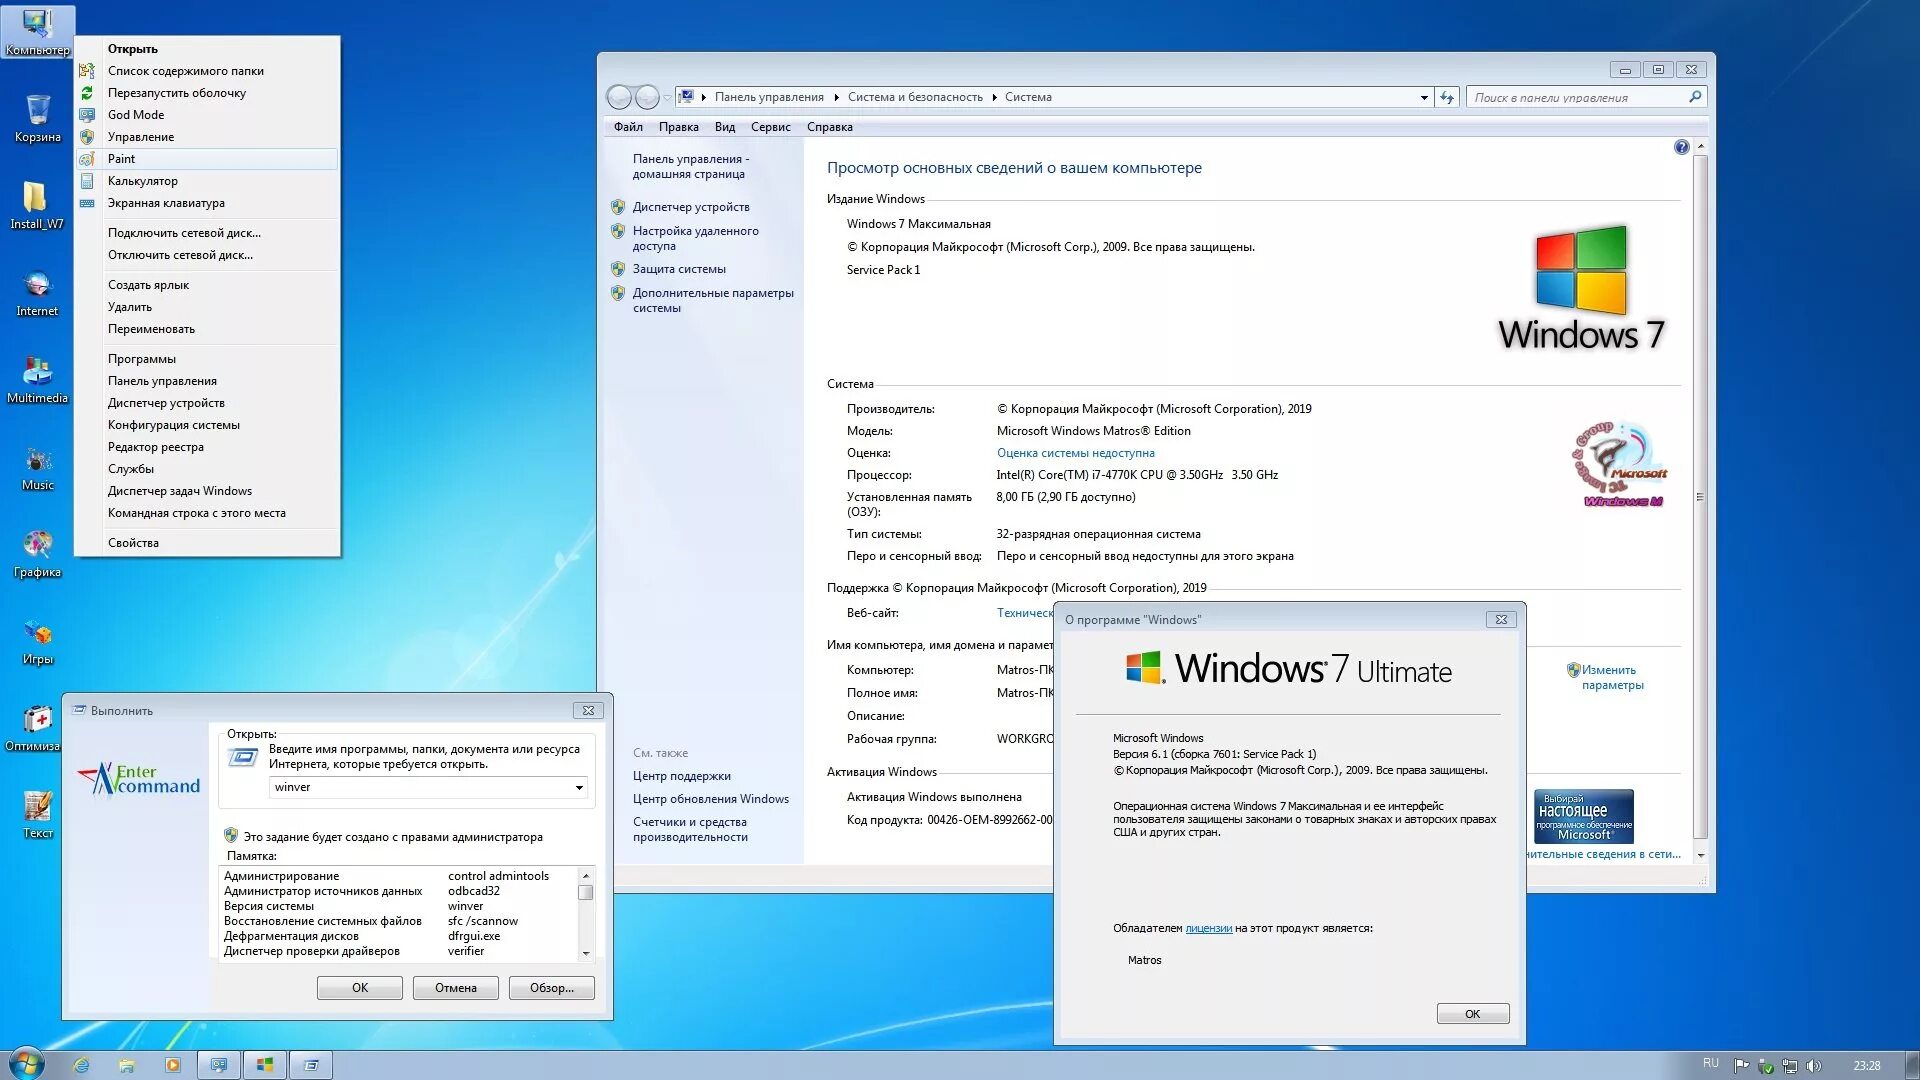Launch Internet Explorer from the taskbar
Viewport: 1920px width, 1080px height.
pyautogui.click(x=81, y=1065)
